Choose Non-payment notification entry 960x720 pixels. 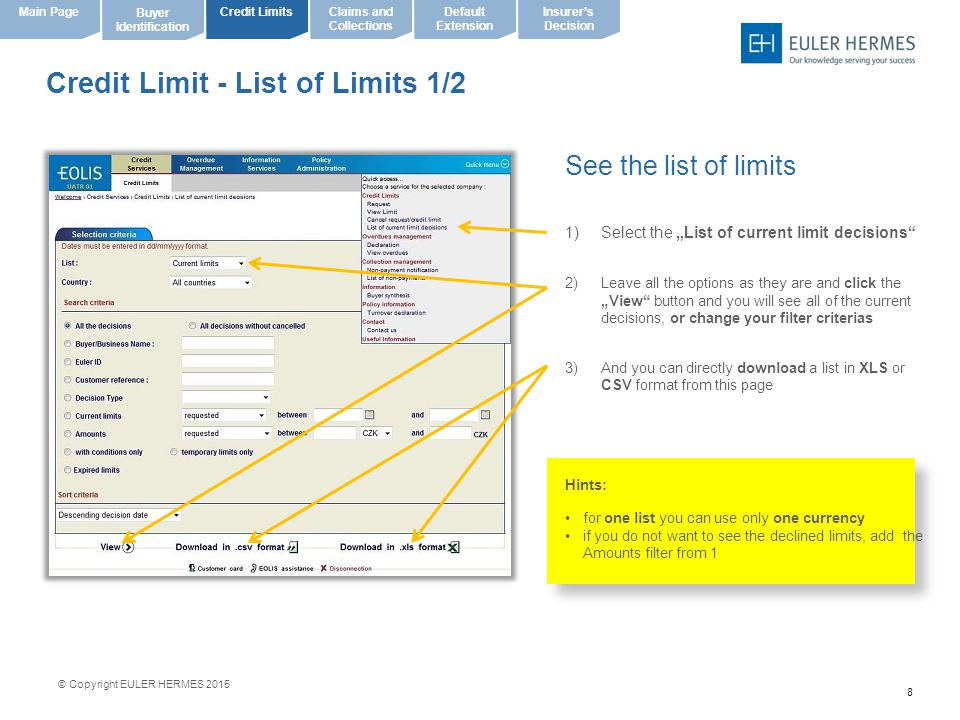click(402, 270)
